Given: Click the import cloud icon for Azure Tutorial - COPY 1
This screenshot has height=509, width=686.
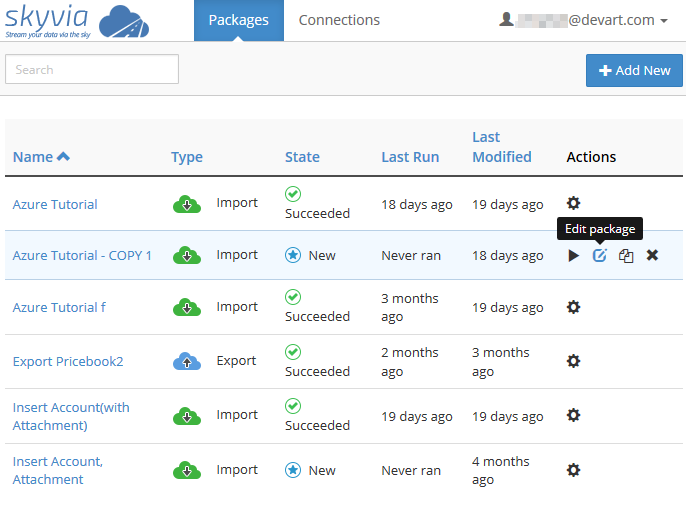Looking at the screenshot, I should click(187, 256).
